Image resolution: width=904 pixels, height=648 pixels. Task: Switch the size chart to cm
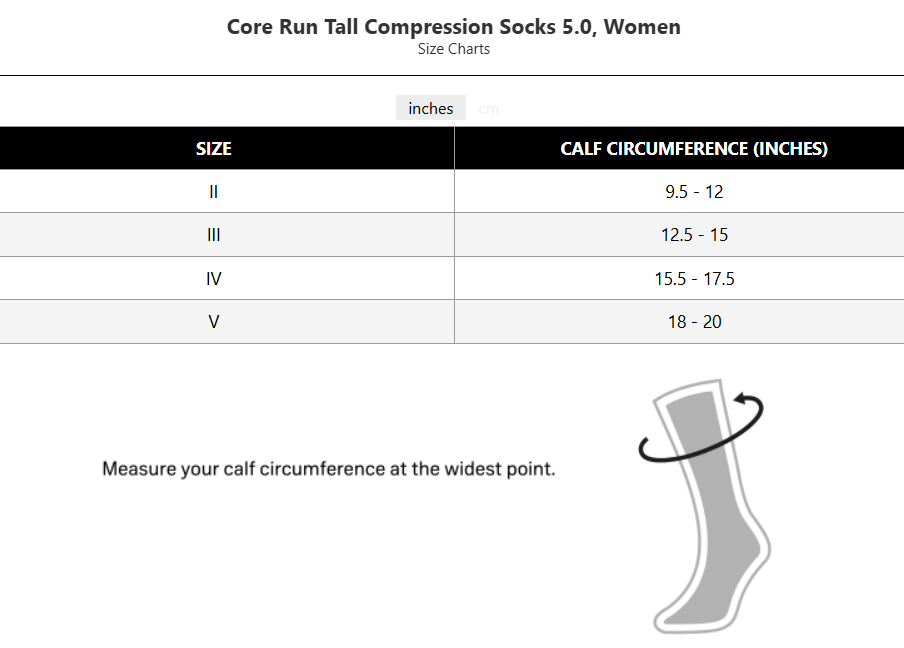(x=488, y=109)
